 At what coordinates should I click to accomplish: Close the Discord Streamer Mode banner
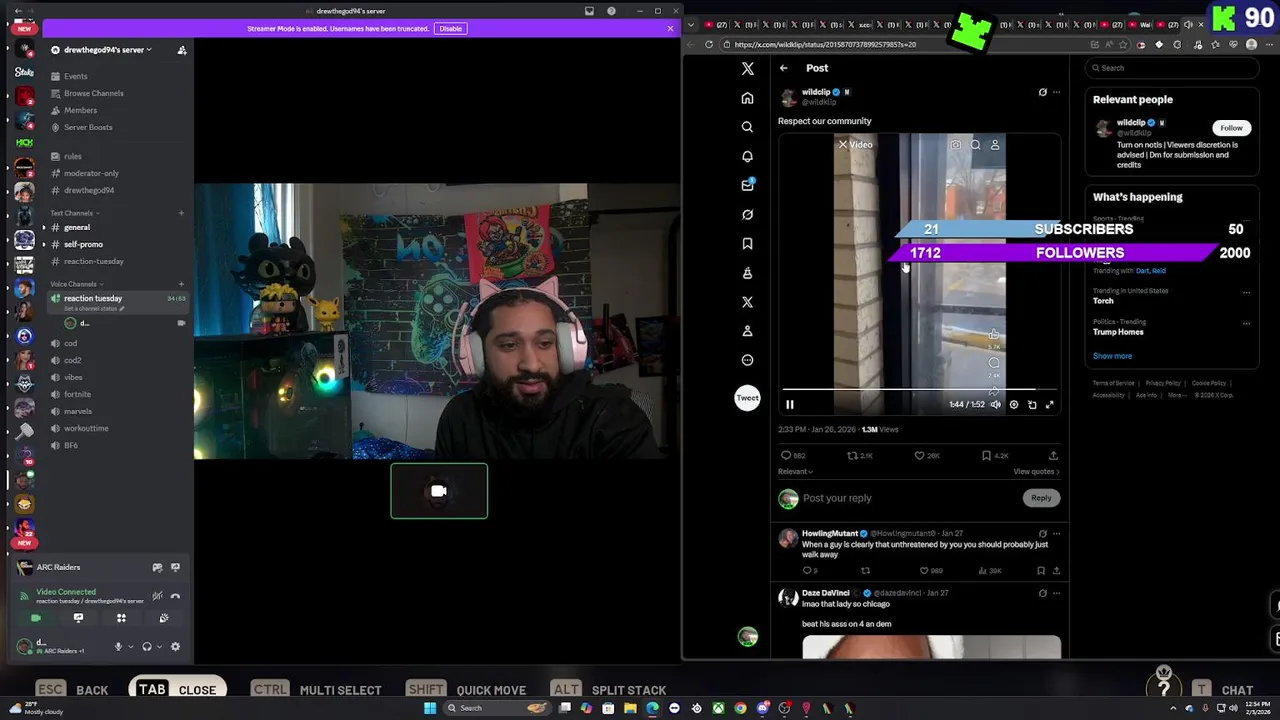click(x=670, y=28)
